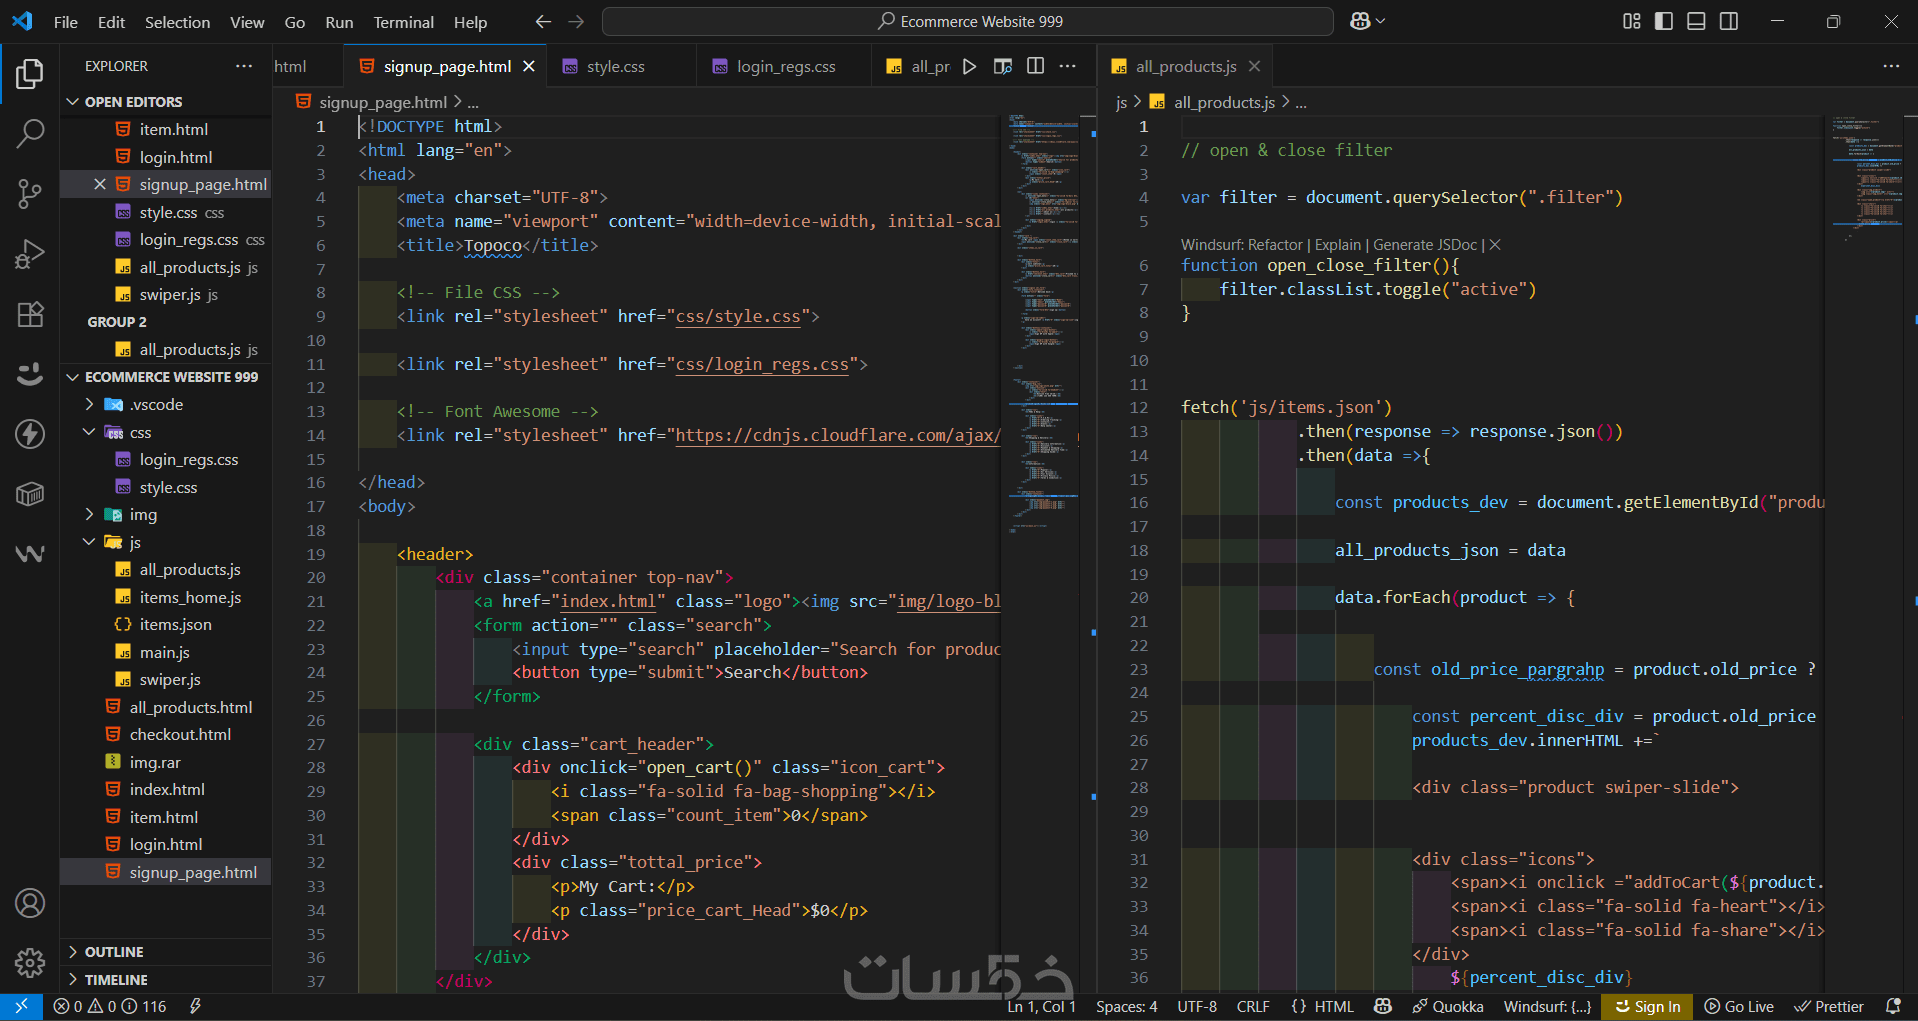Screen dimensions: 1918x1021
Task: Click the split editor right icon
Action: (1035, 66)
